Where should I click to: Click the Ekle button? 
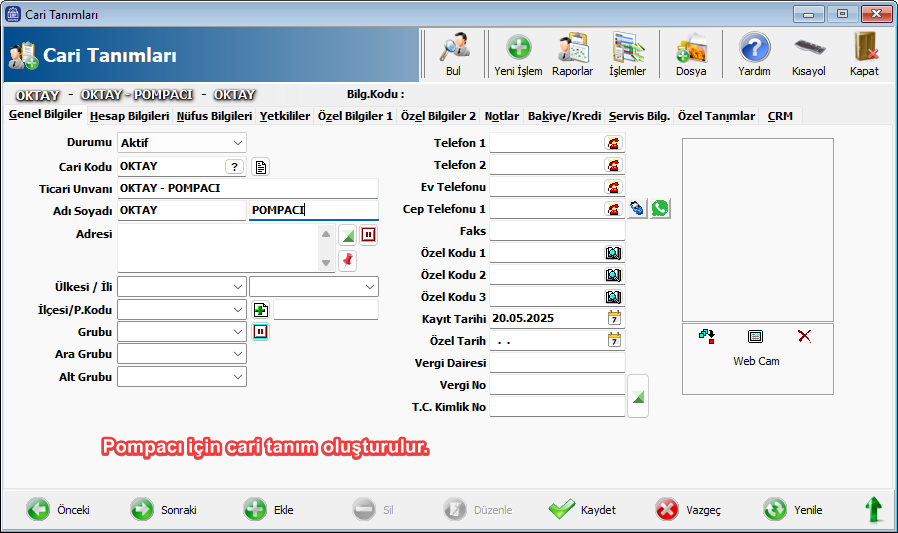point(269,510)
